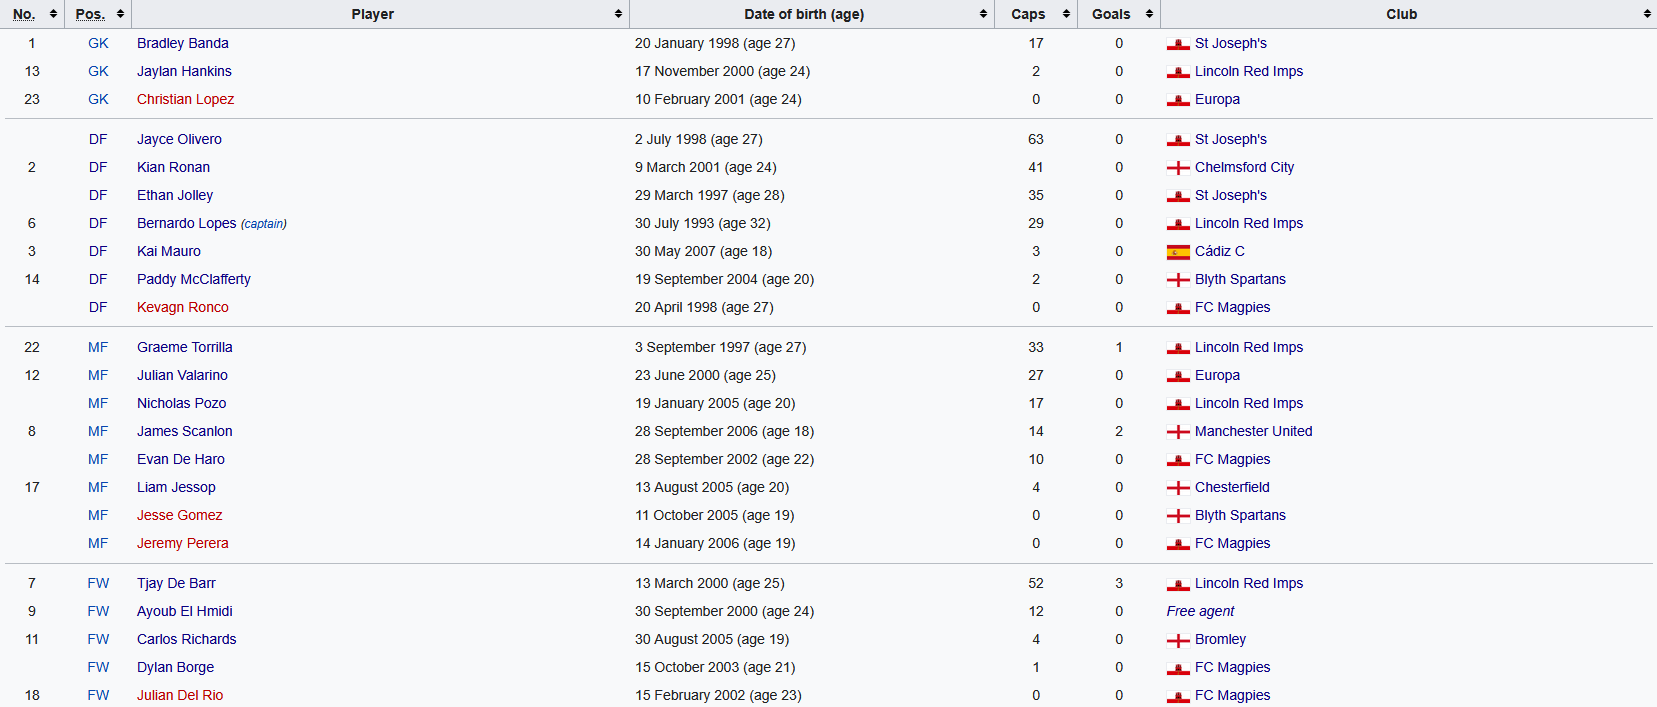Open Bradley Banda player page
Image resolution: width=1657 pixels, height=707 pixels.
tap(182, 43)
